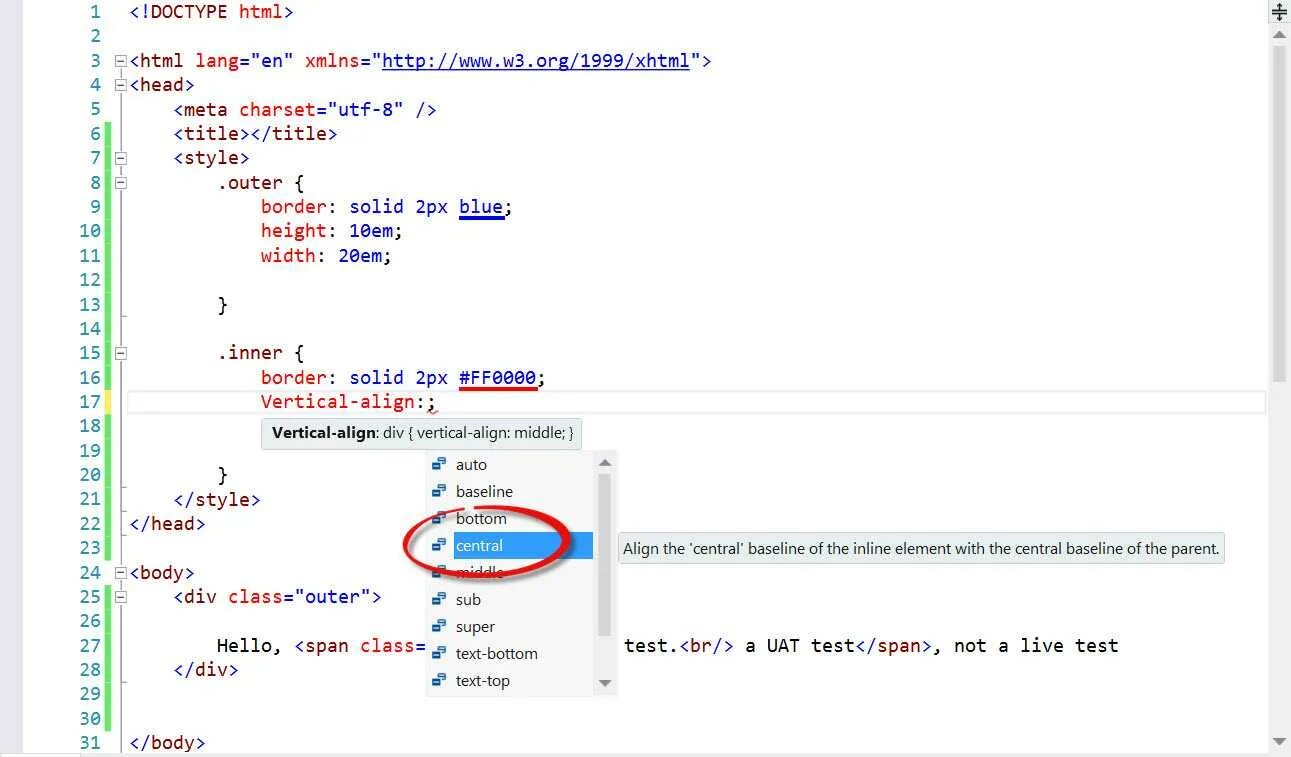Choose 'sub' from the completion list
Screen dimensions: 1291x757
click(x=468, y=600)
